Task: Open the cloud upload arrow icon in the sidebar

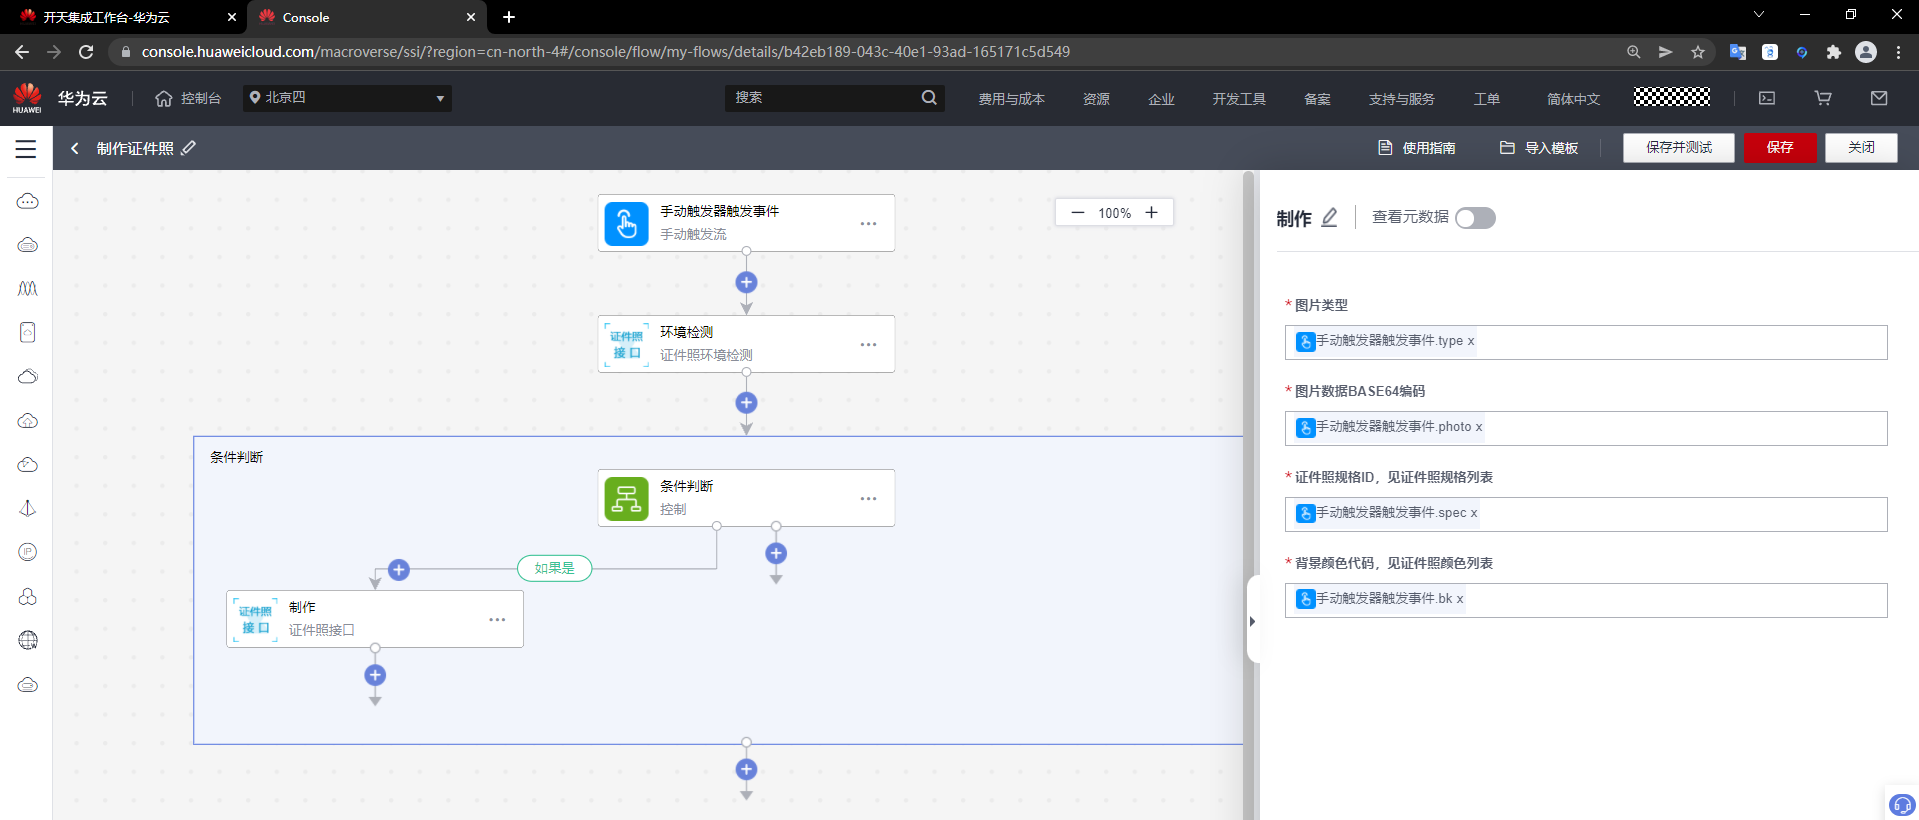Action: 27,420
